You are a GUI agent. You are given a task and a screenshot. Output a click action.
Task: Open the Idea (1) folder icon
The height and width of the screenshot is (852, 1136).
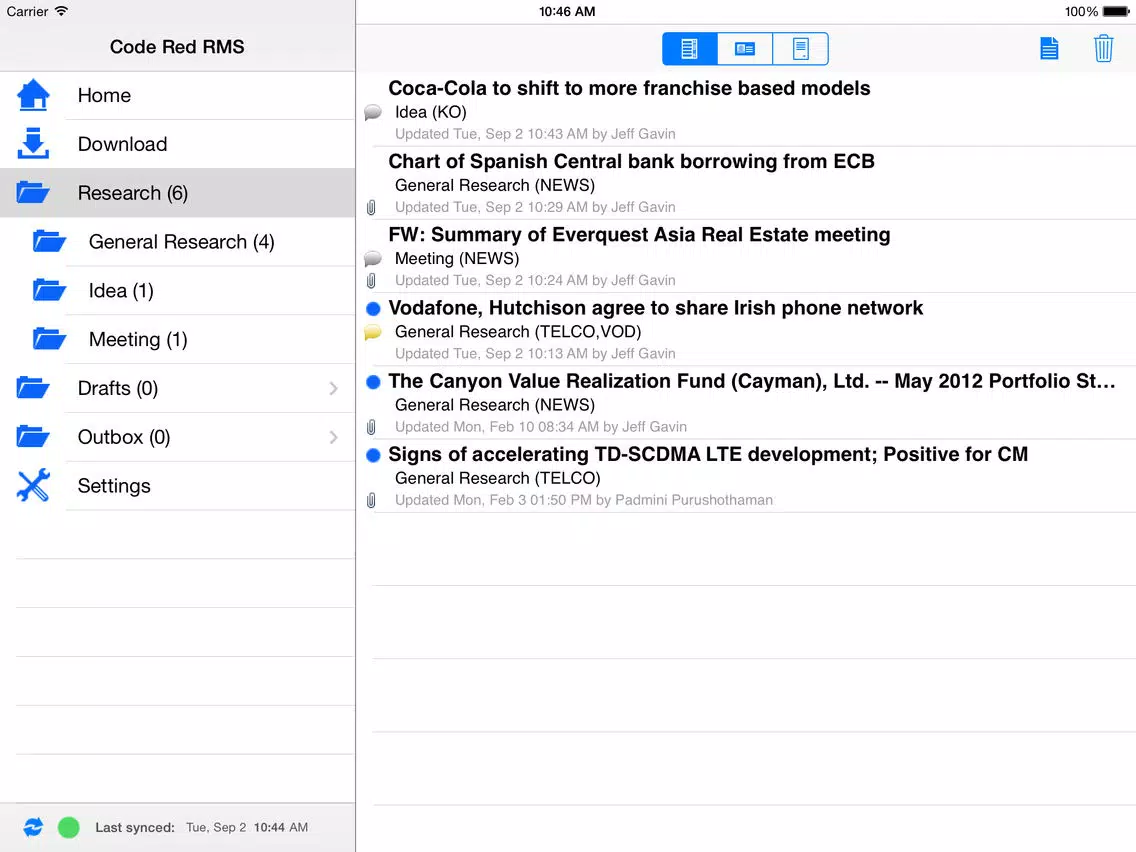(49, 291)
